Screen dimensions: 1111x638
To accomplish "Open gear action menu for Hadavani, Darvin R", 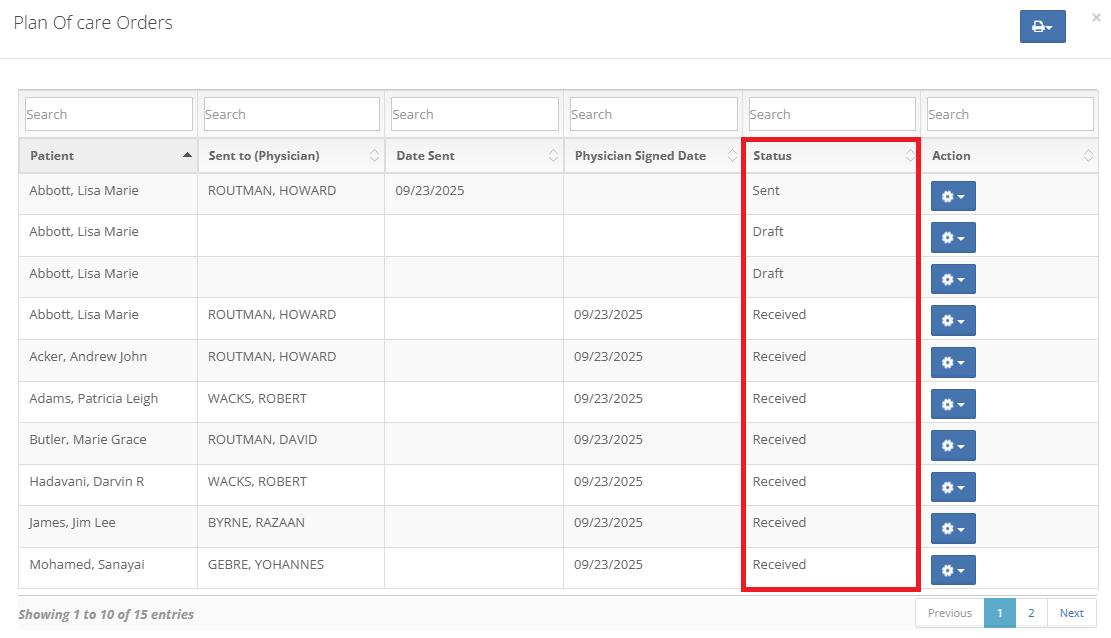I will pos(952,487).
